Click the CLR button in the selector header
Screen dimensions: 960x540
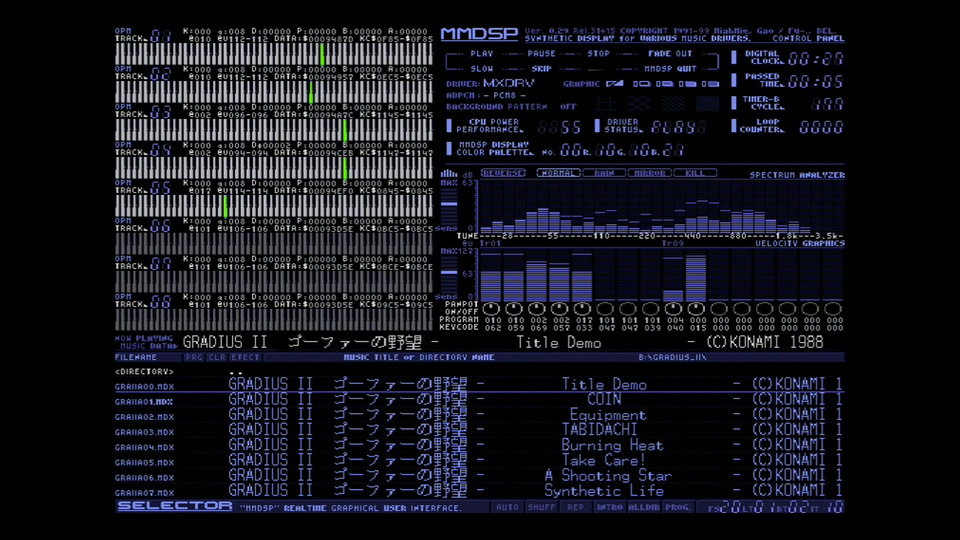217,357
